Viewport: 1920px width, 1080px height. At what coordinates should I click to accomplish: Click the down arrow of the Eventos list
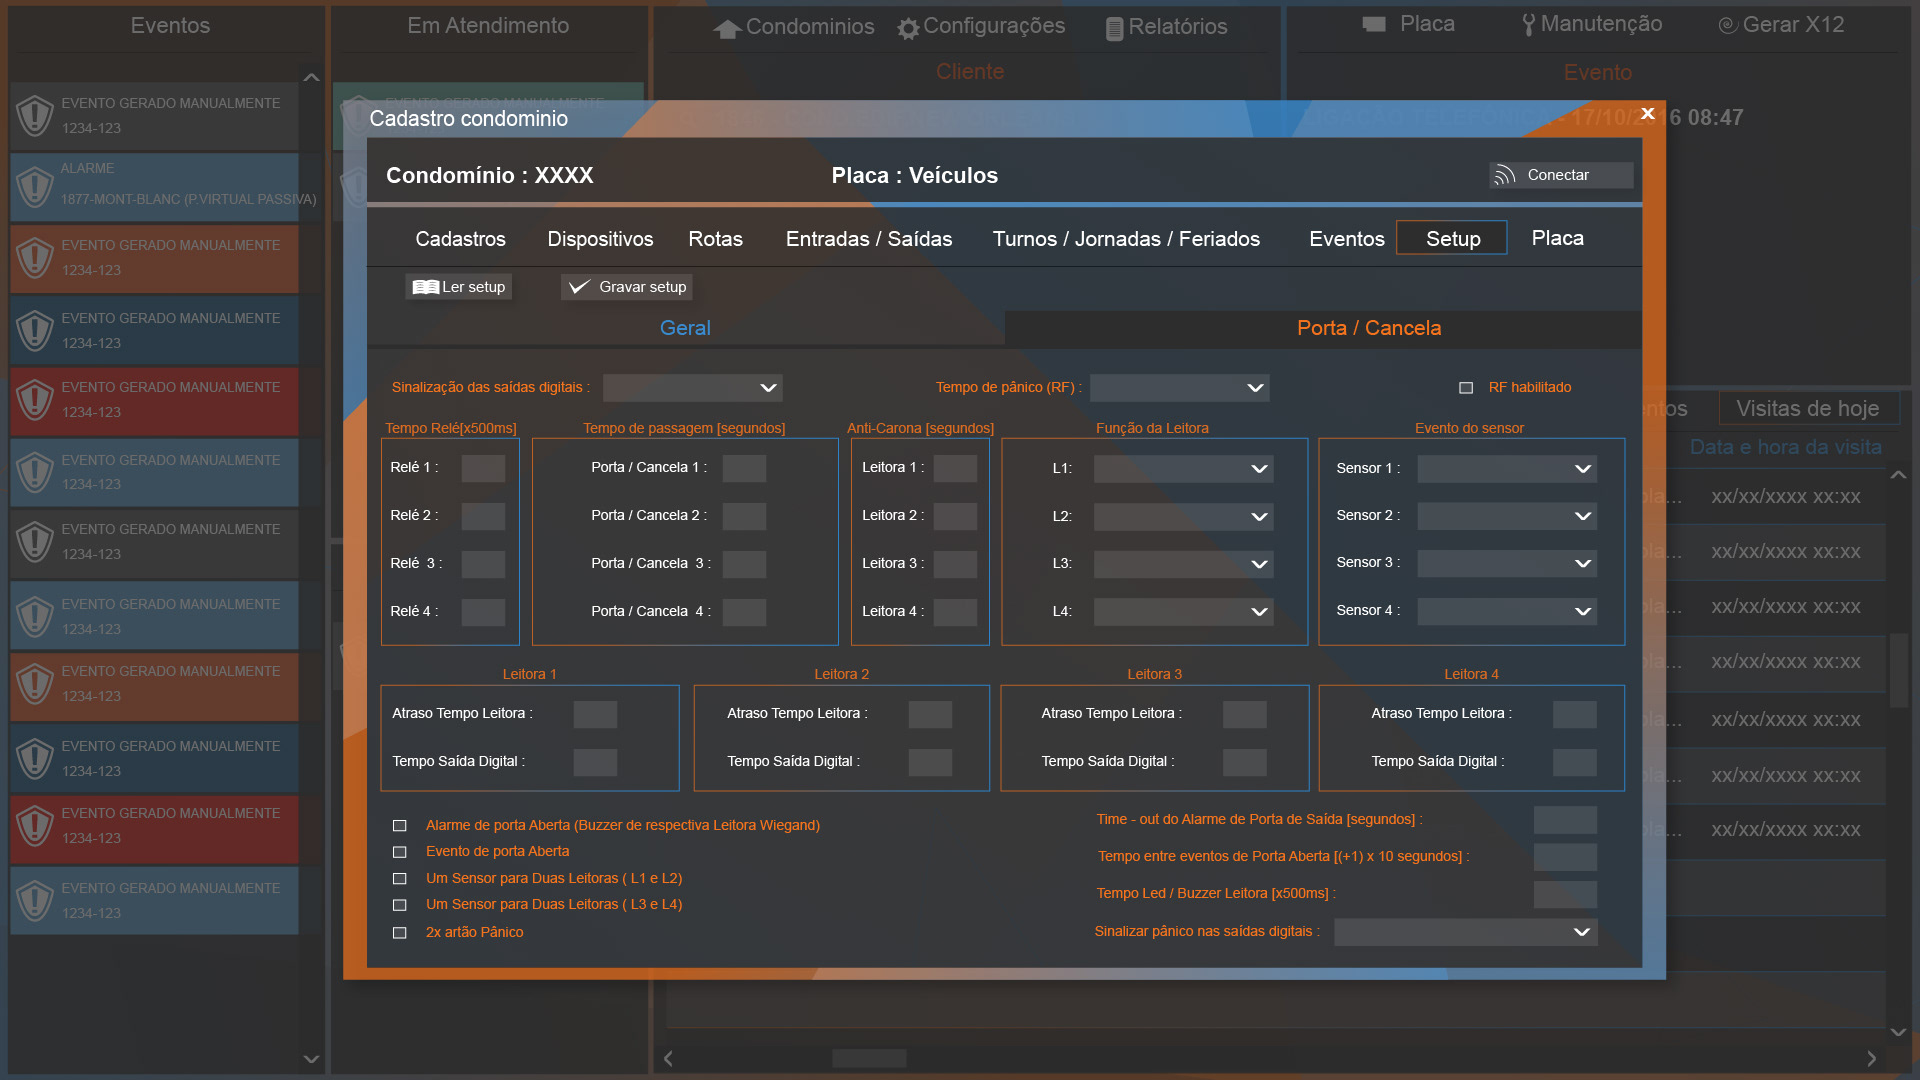click(x=311, y=1059)
